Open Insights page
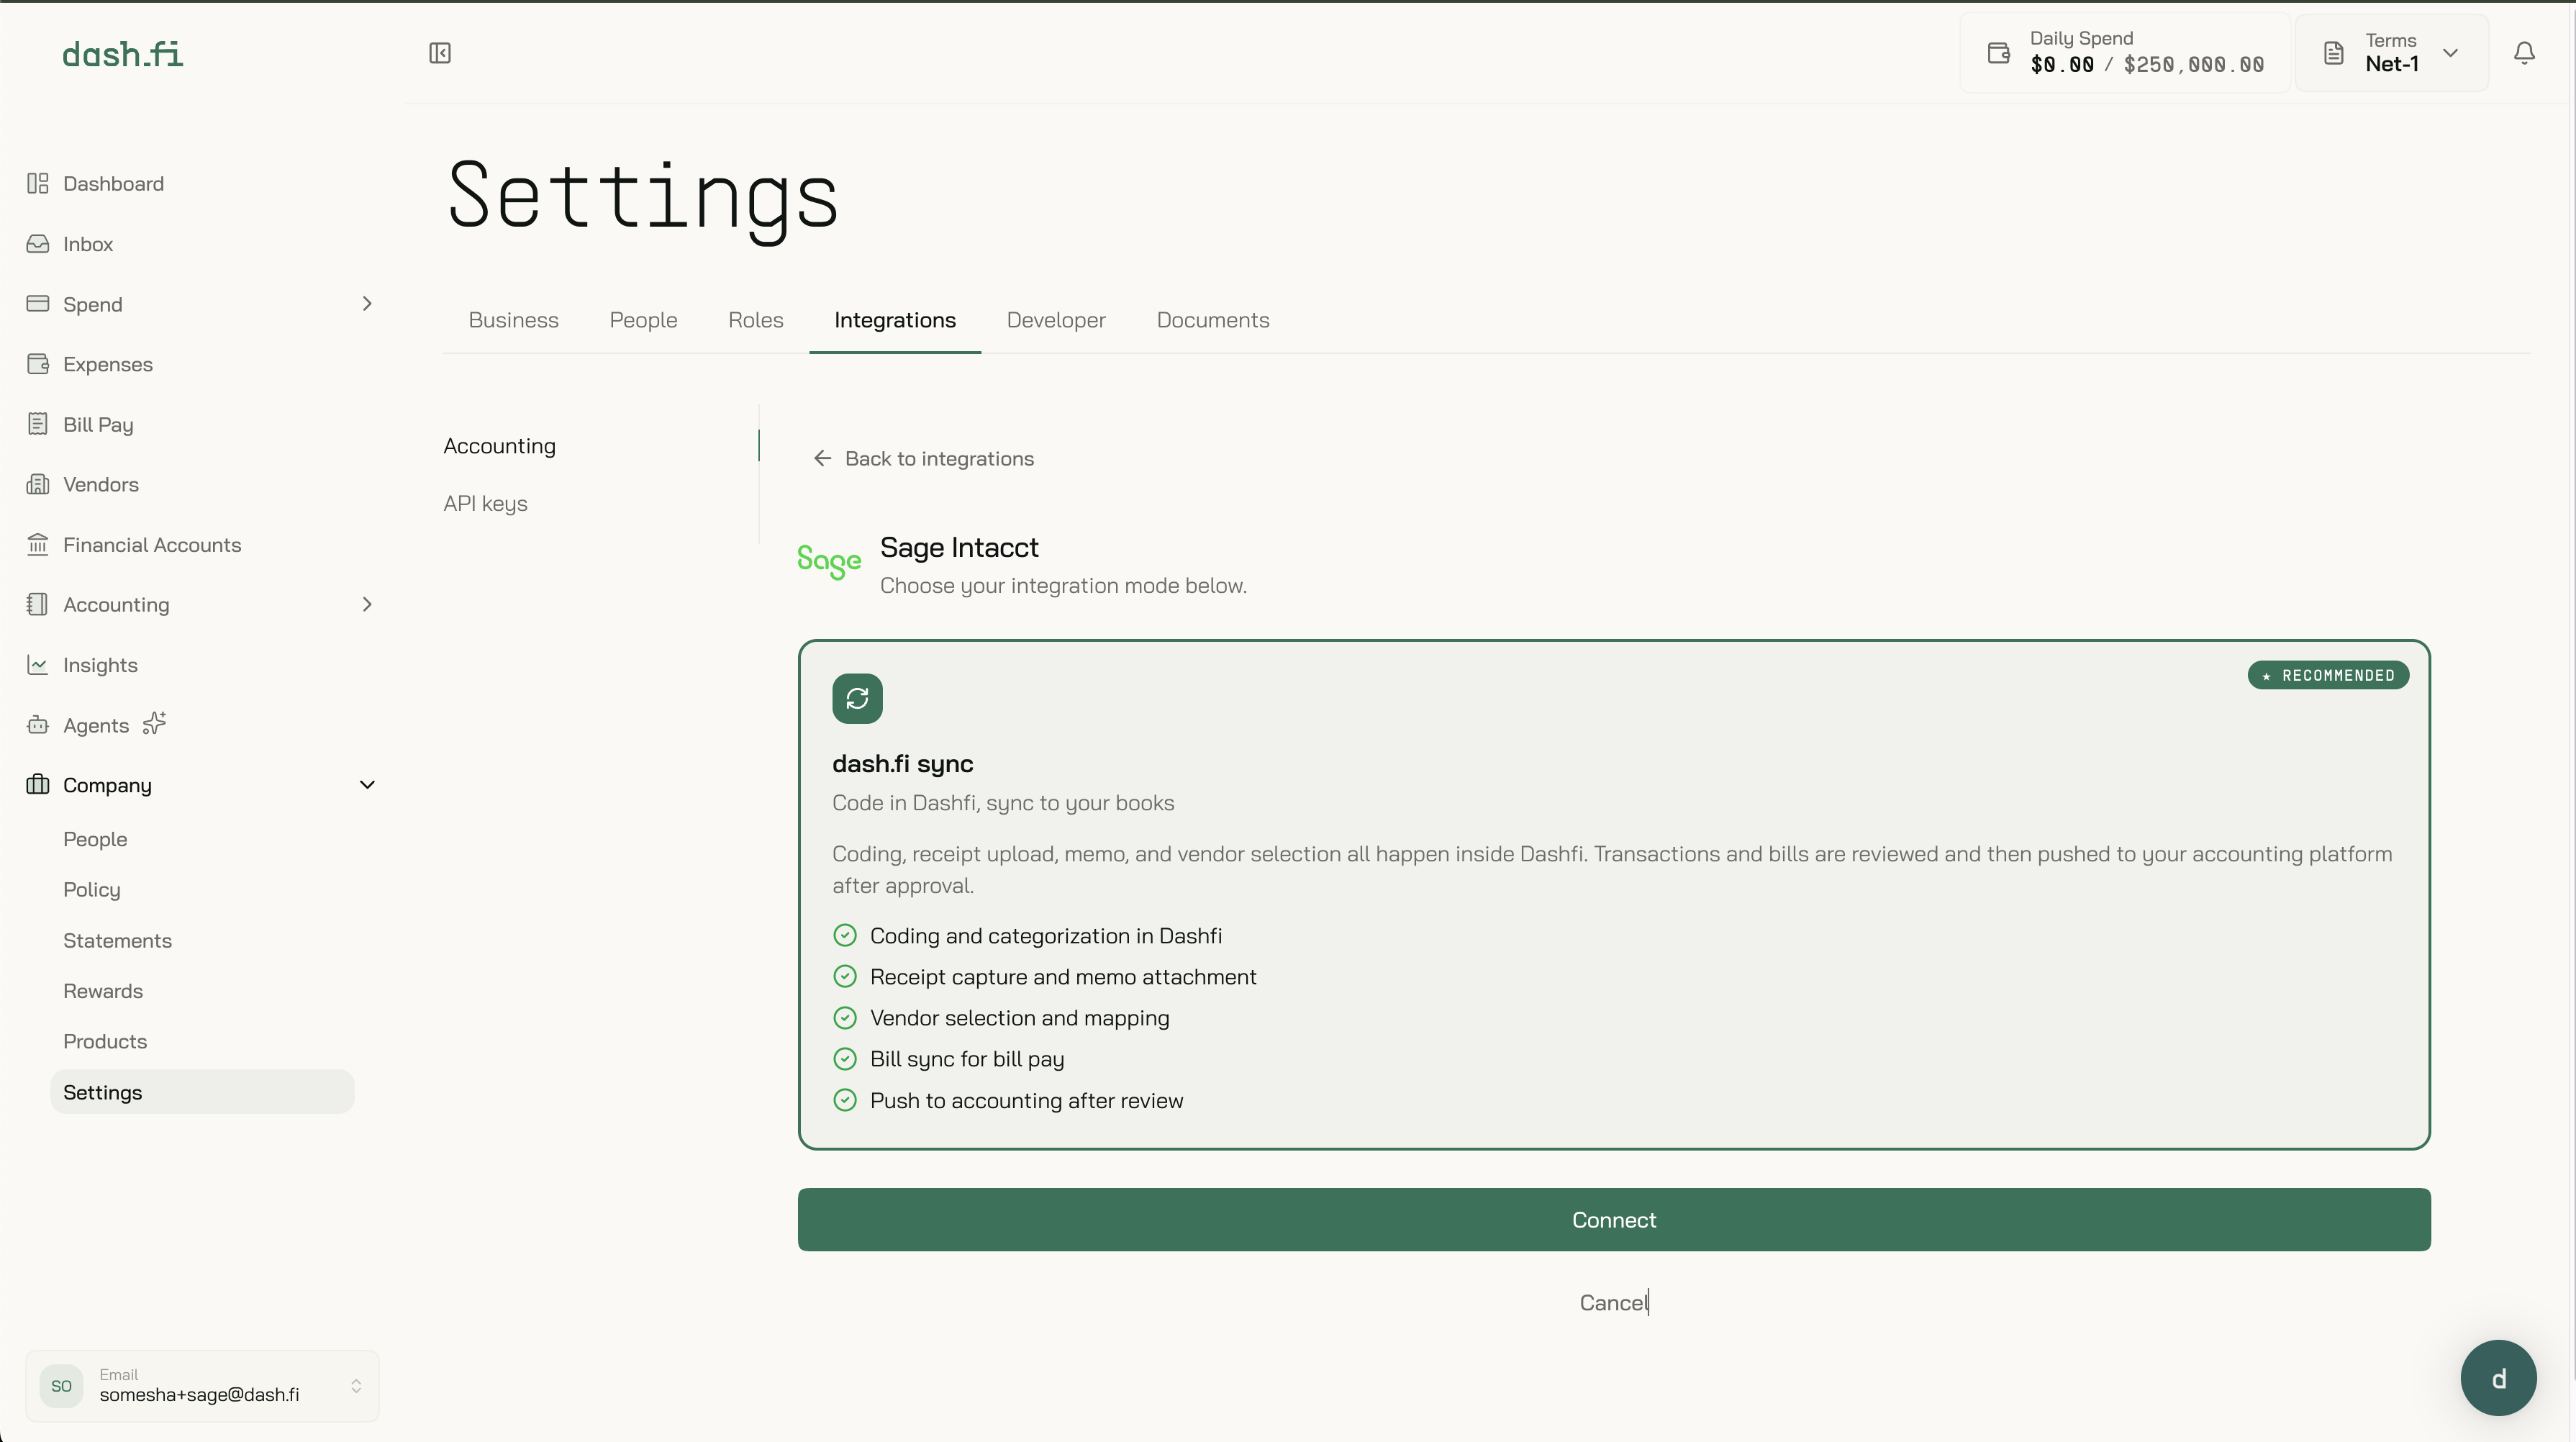The width and height of the screenshot is (2576, 1442). 100,665
